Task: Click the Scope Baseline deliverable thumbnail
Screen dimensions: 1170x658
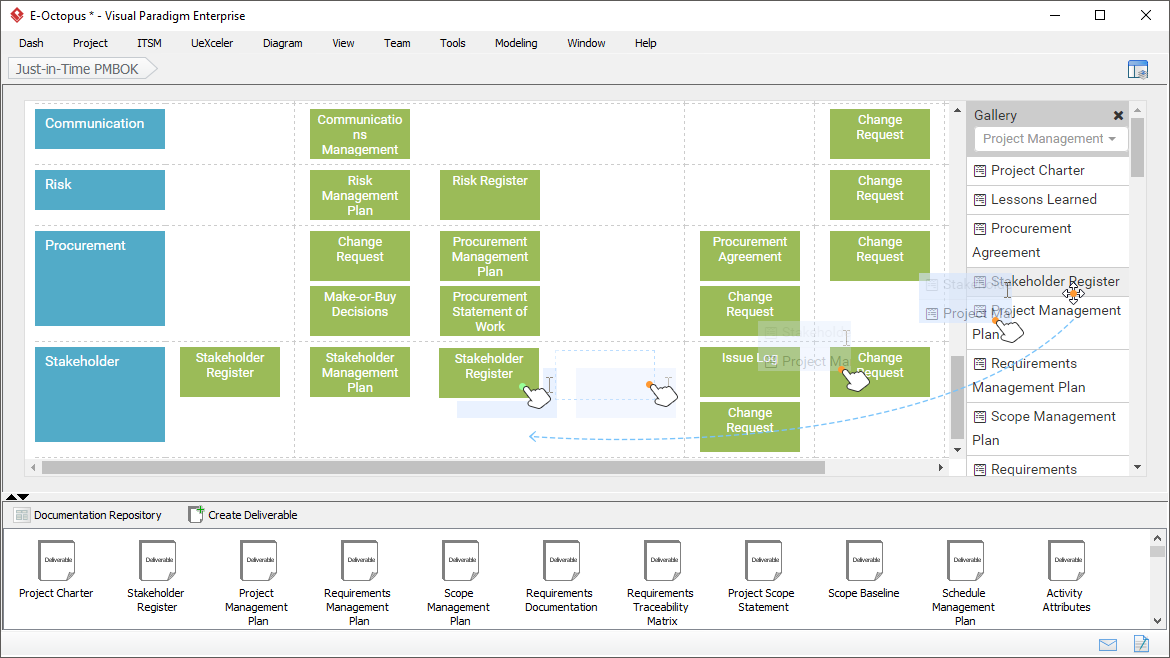Action: pyautogui.click(x=864, y=561)
